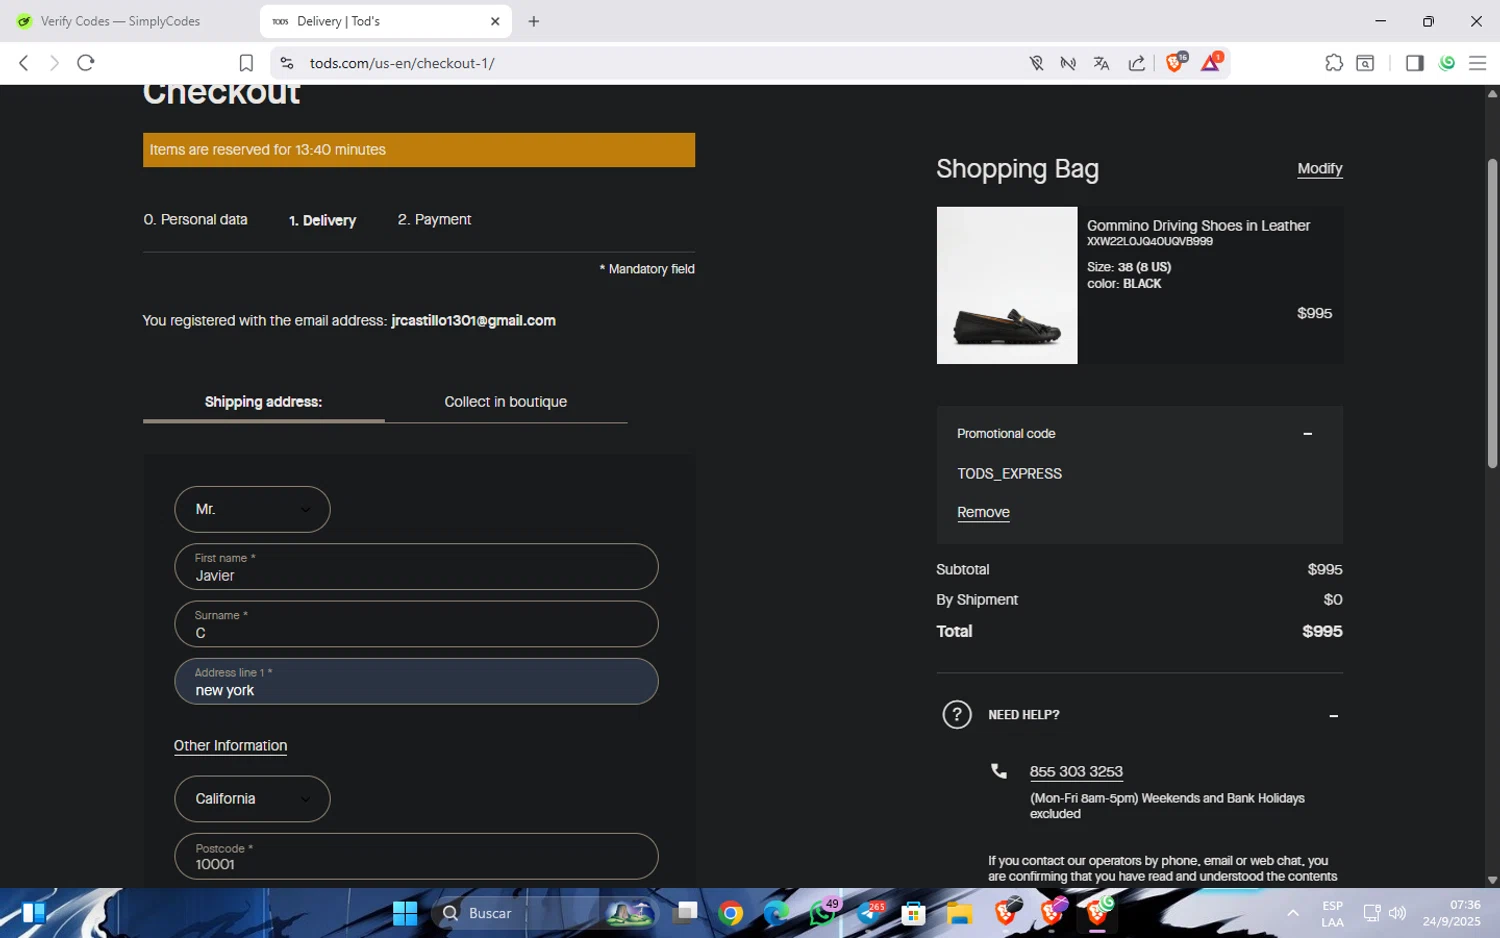Open Telegram from the taskbar
1500x938 pixels.
pos(870,913)
